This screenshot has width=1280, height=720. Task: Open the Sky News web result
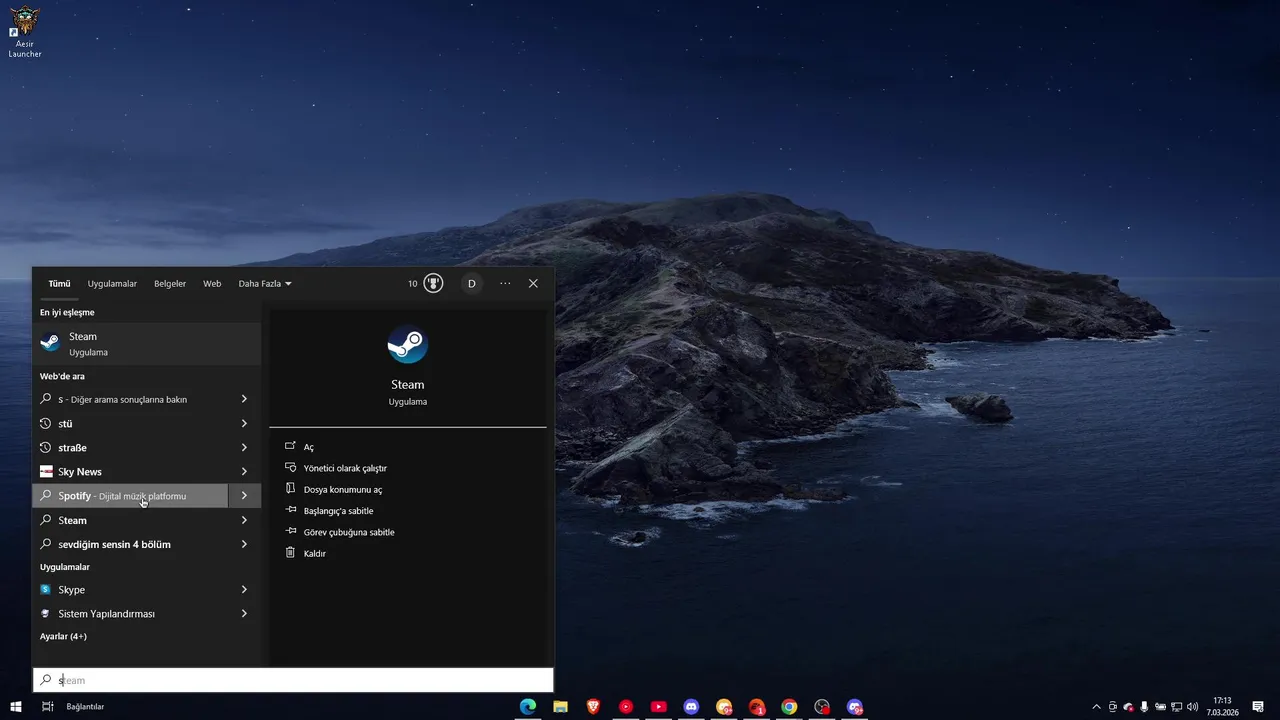point(130,471)
